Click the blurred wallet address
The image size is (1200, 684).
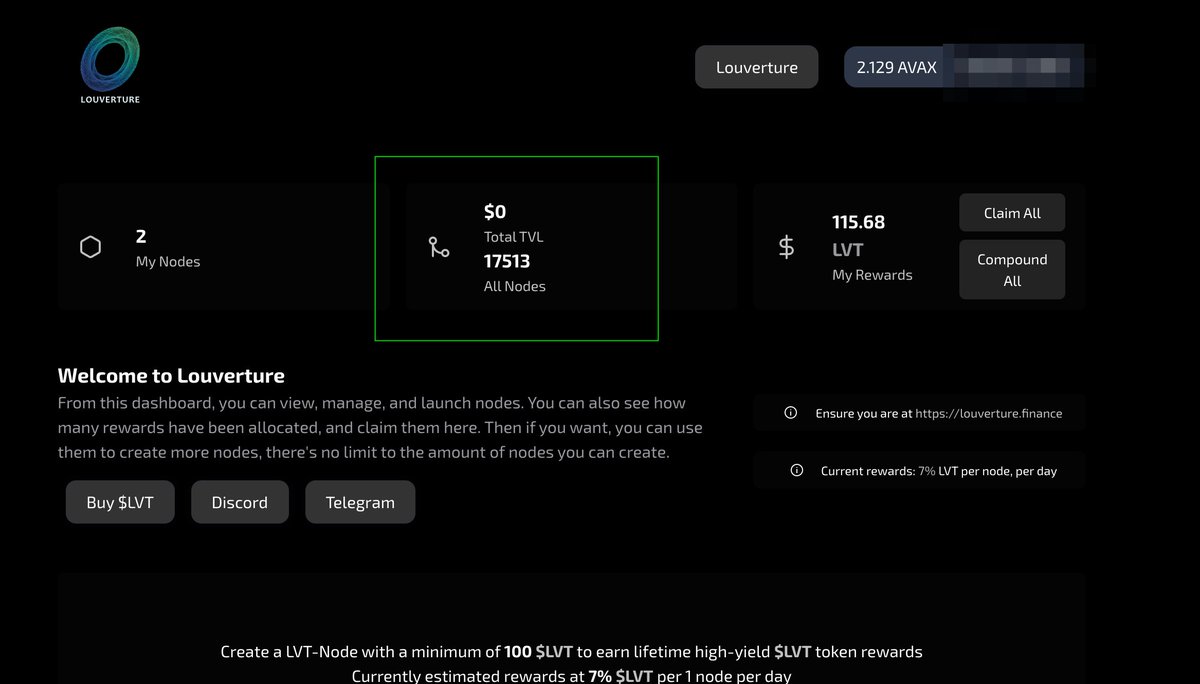1012,66
